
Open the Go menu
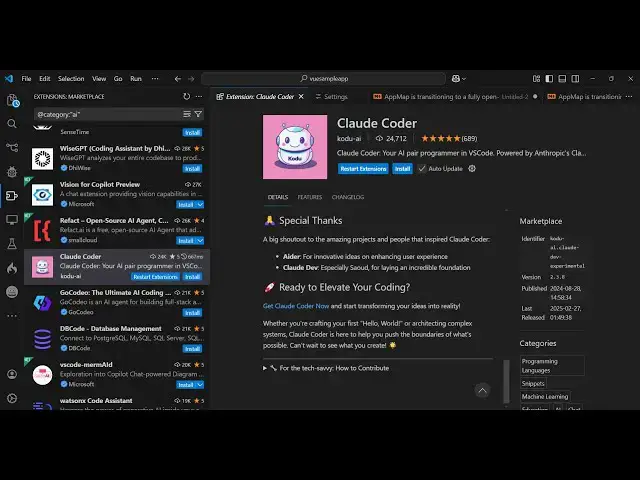(x=118, y=79)
